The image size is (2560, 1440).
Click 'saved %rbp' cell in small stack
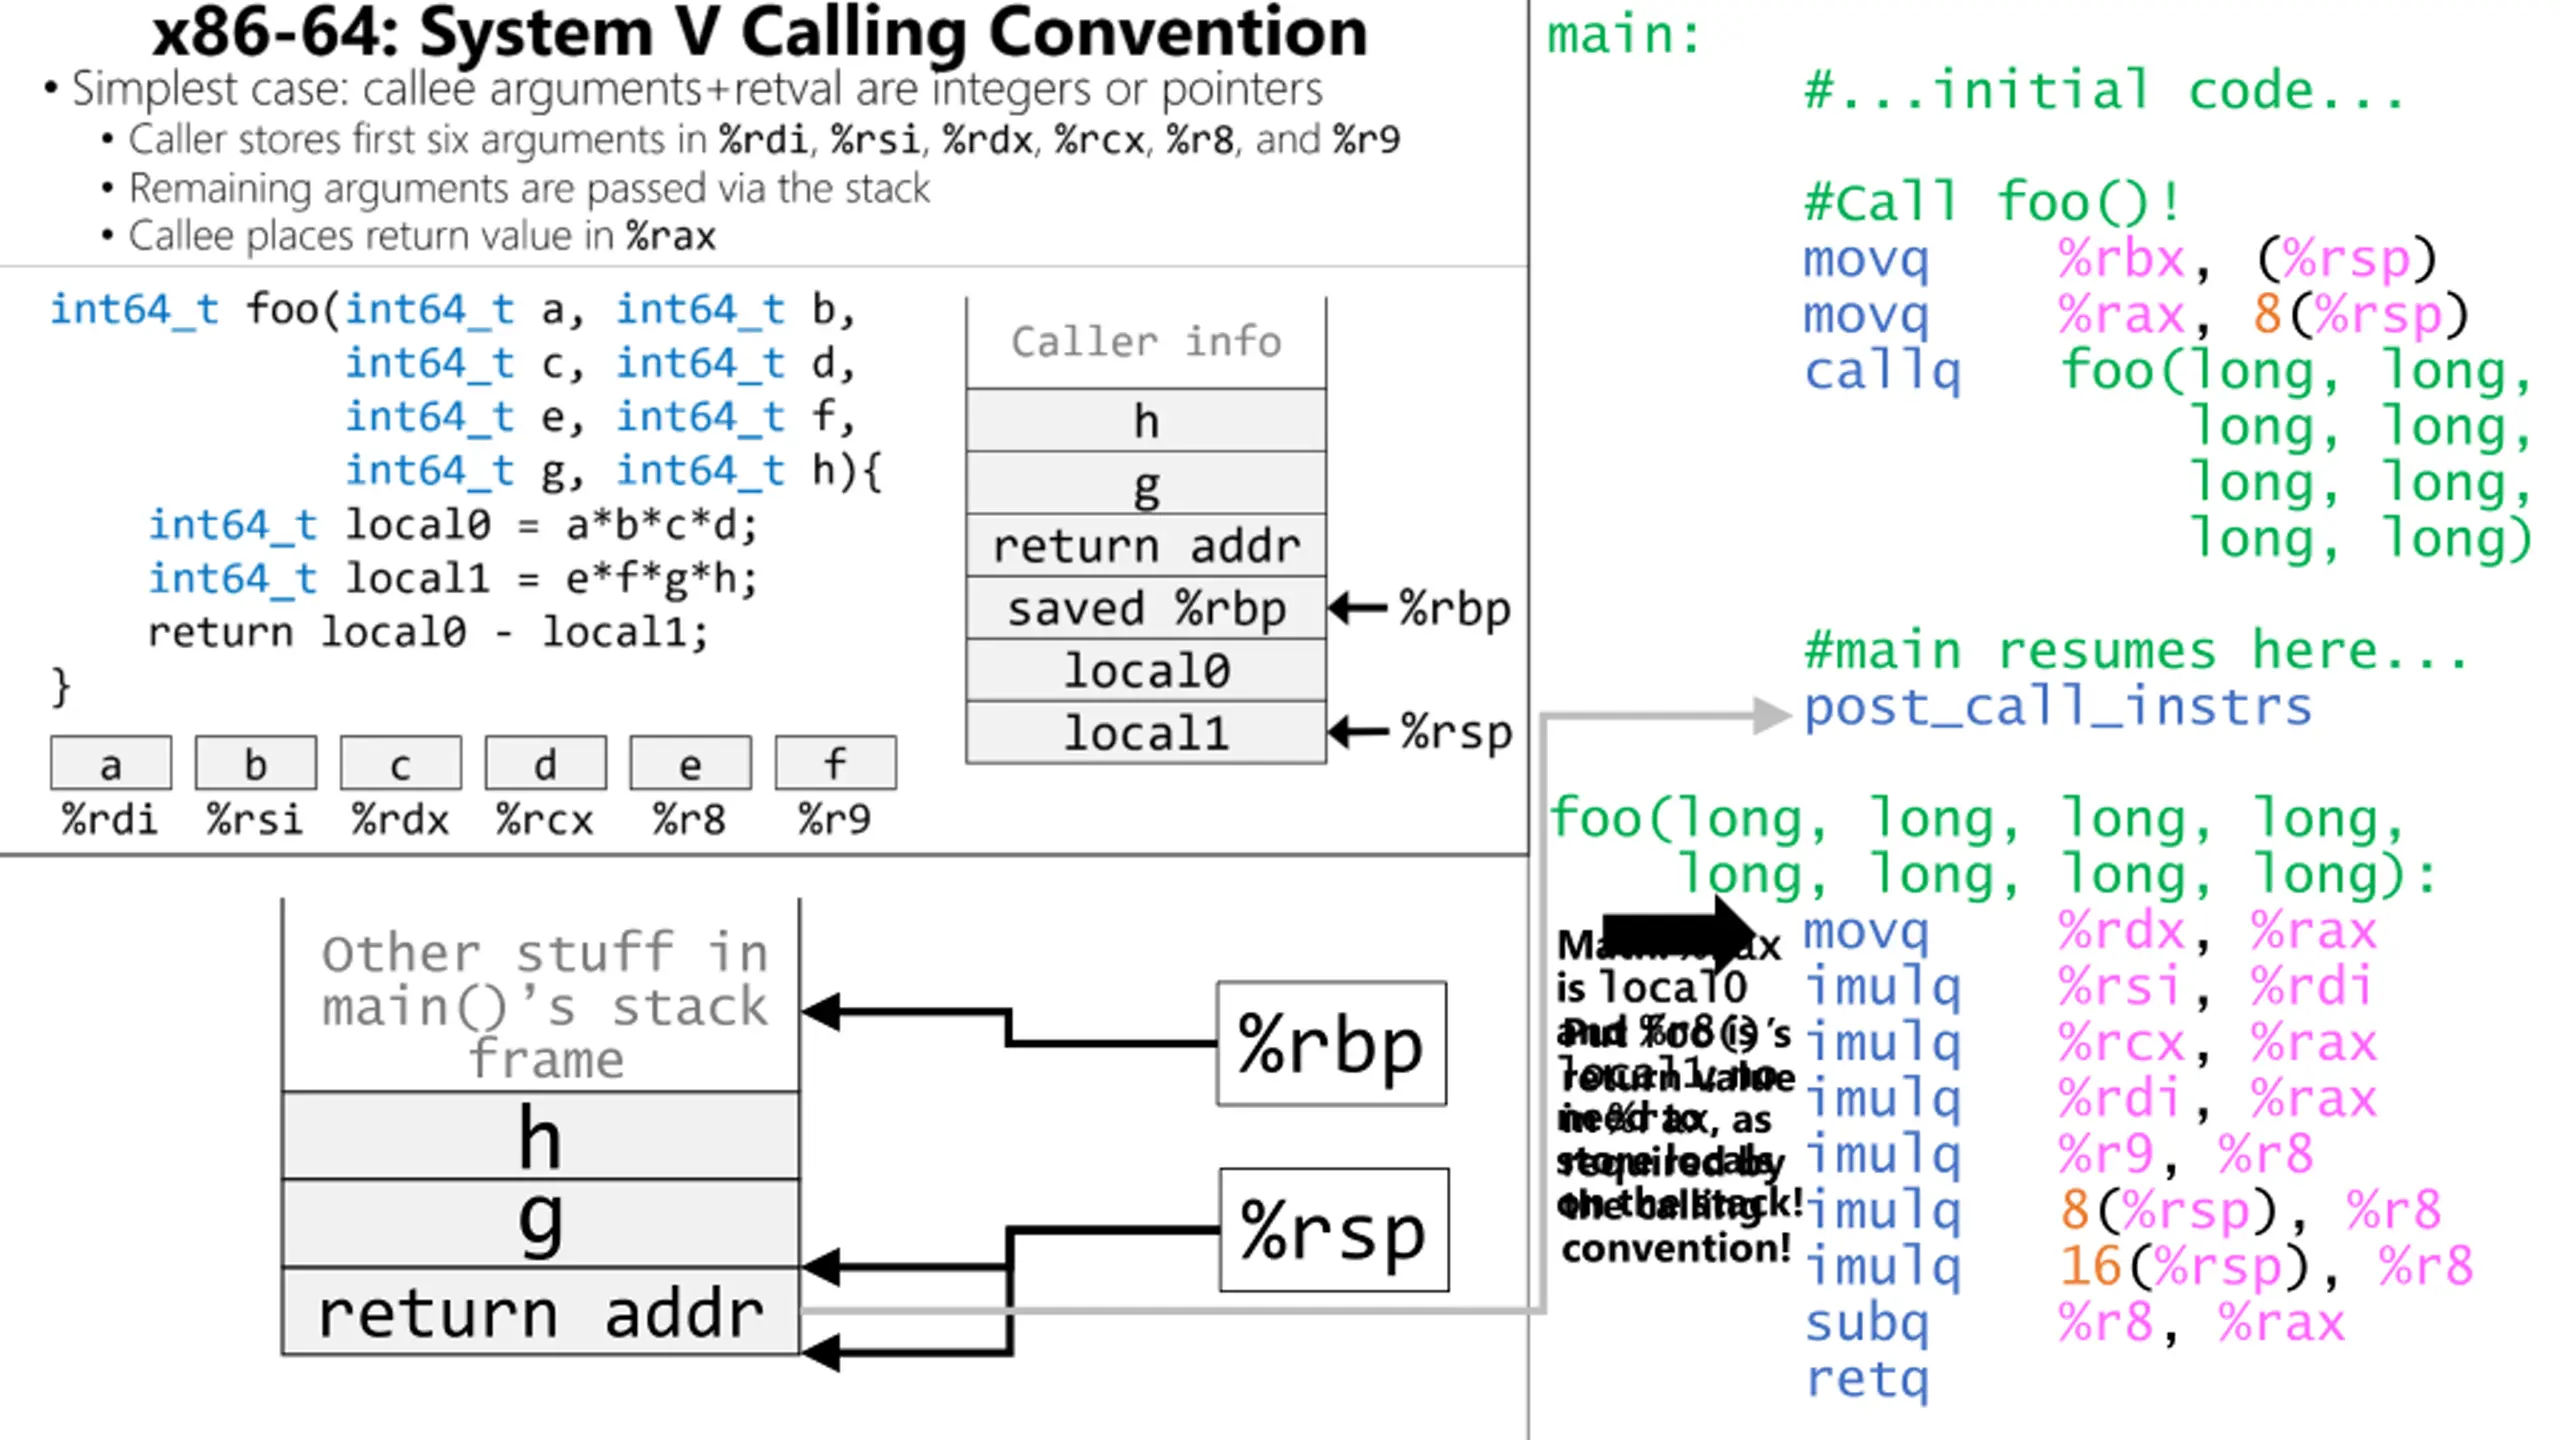(x=1146, y=608)
